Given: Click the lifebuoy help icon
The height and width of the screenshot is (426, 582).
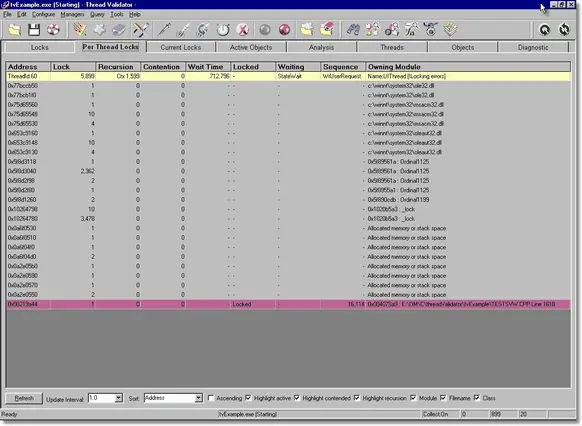Looking at the screenshot, I should point(53,30).
